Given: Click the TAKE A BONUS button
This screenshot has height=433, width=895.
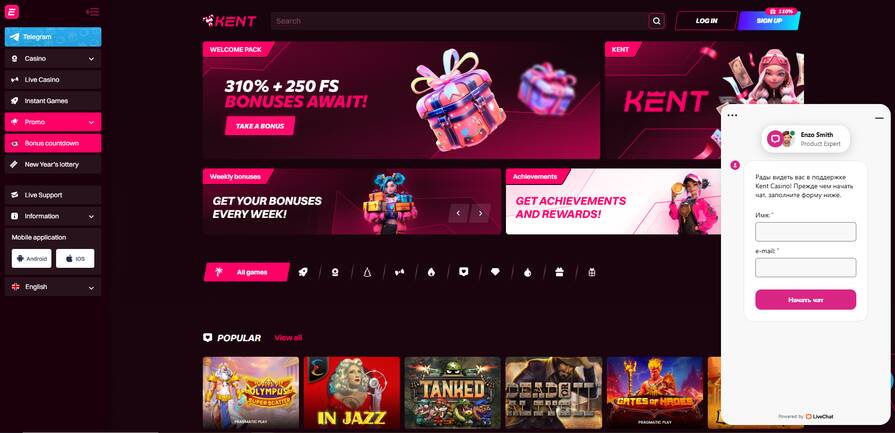Looking at the screenshot, I should [260, 126].
